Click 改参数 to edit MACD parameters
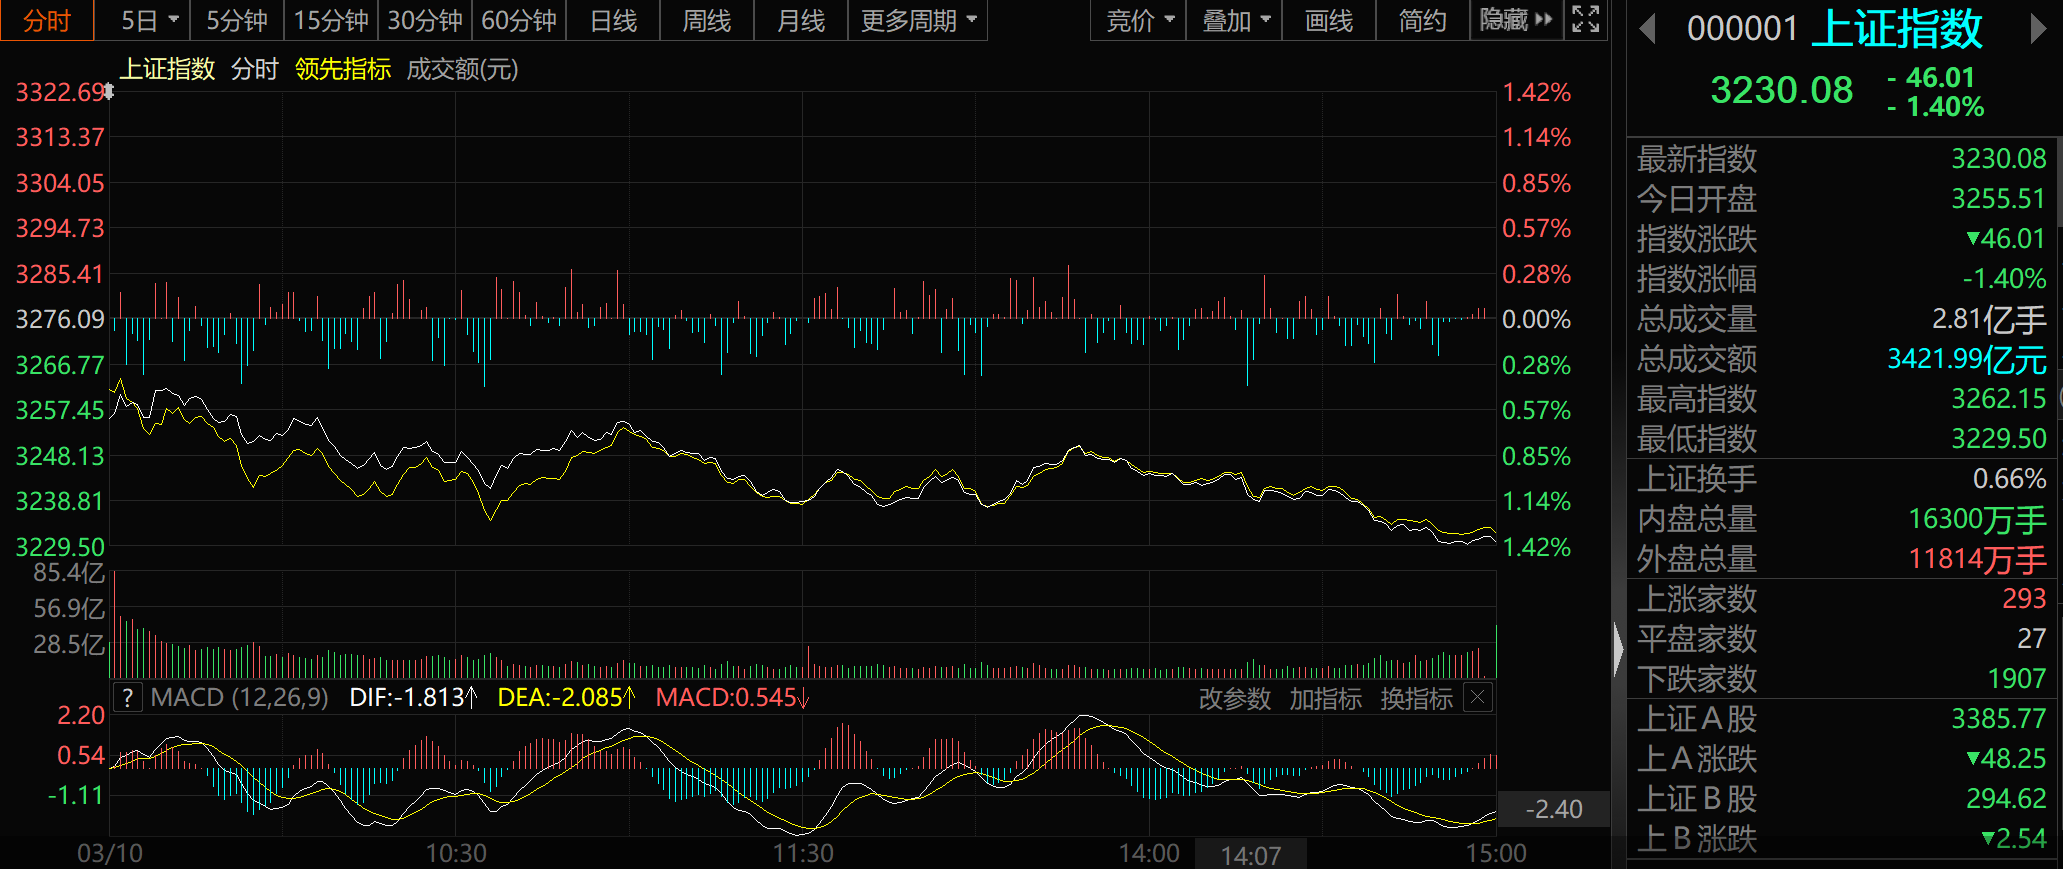This screenshot has height=869, width=2063. [1235, 698]
